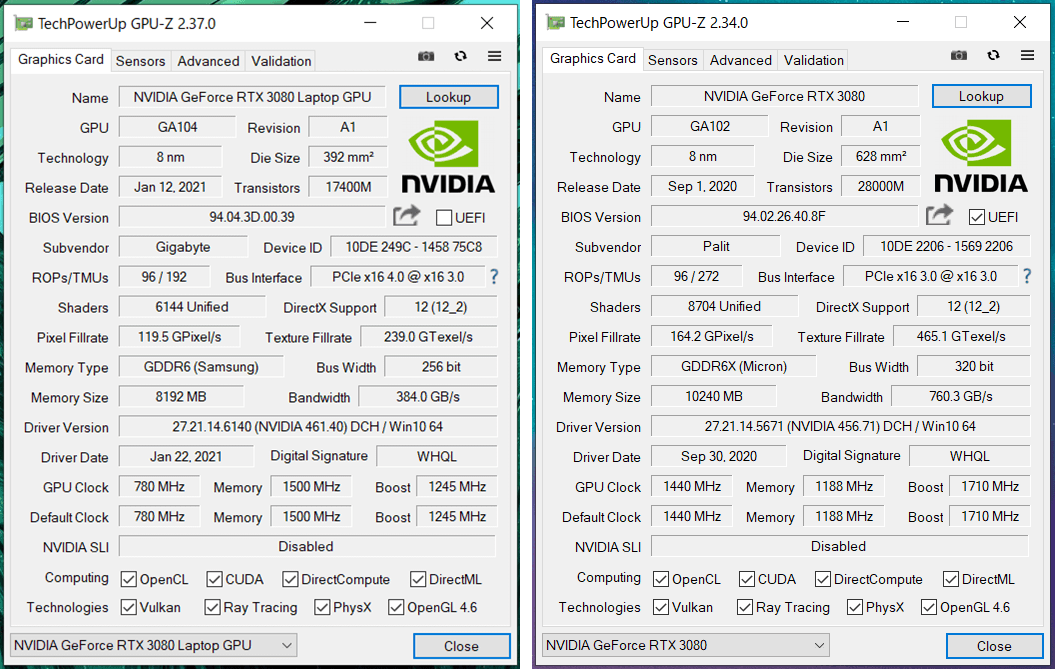Toggle CUDA checkbox in GPU-Z 2.34.0
This screenshot has height=669, width=1055.
tap(747, 579)
